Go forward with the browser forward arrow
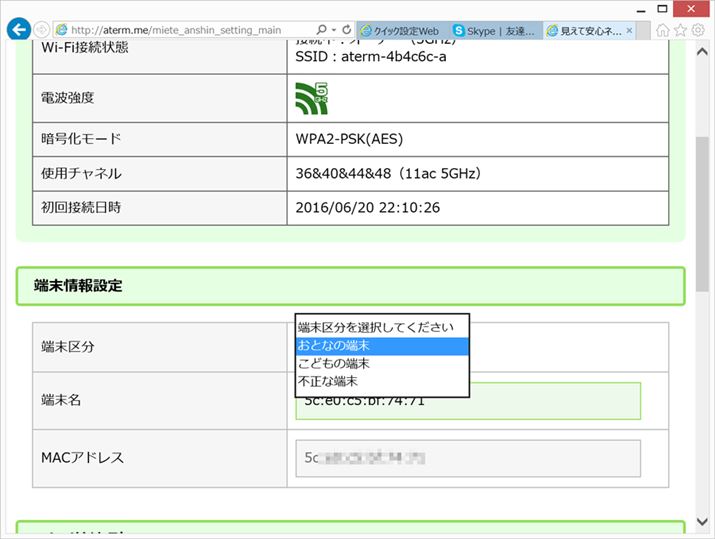This screenshot has height=539, width=715. [x=41, y=30]
